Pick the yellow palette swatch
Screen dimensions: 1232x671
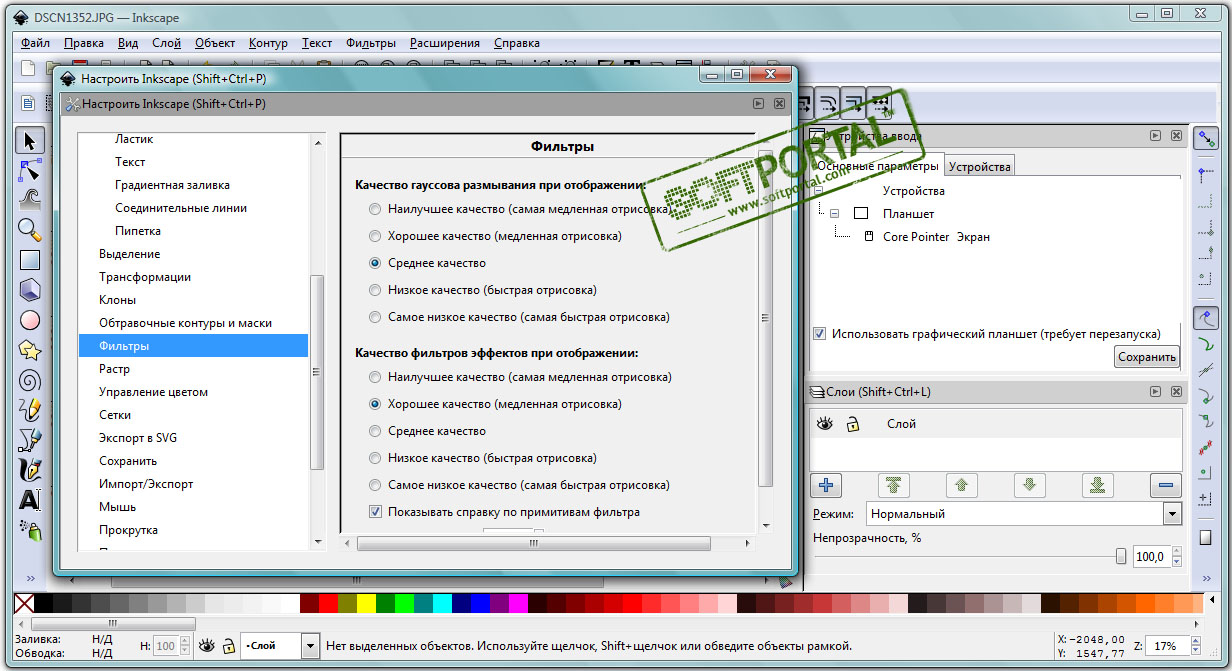click(x=366, y=603)
